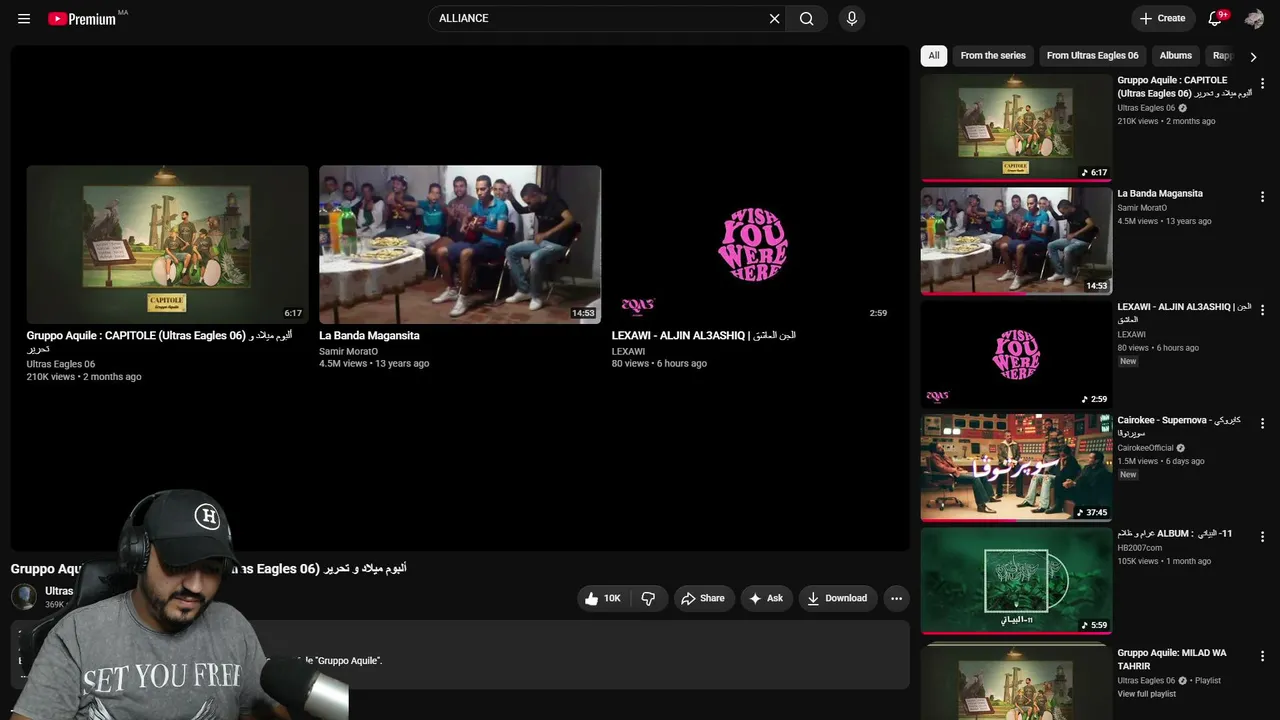Open the account avatar menu

[x=1254, y=18]
